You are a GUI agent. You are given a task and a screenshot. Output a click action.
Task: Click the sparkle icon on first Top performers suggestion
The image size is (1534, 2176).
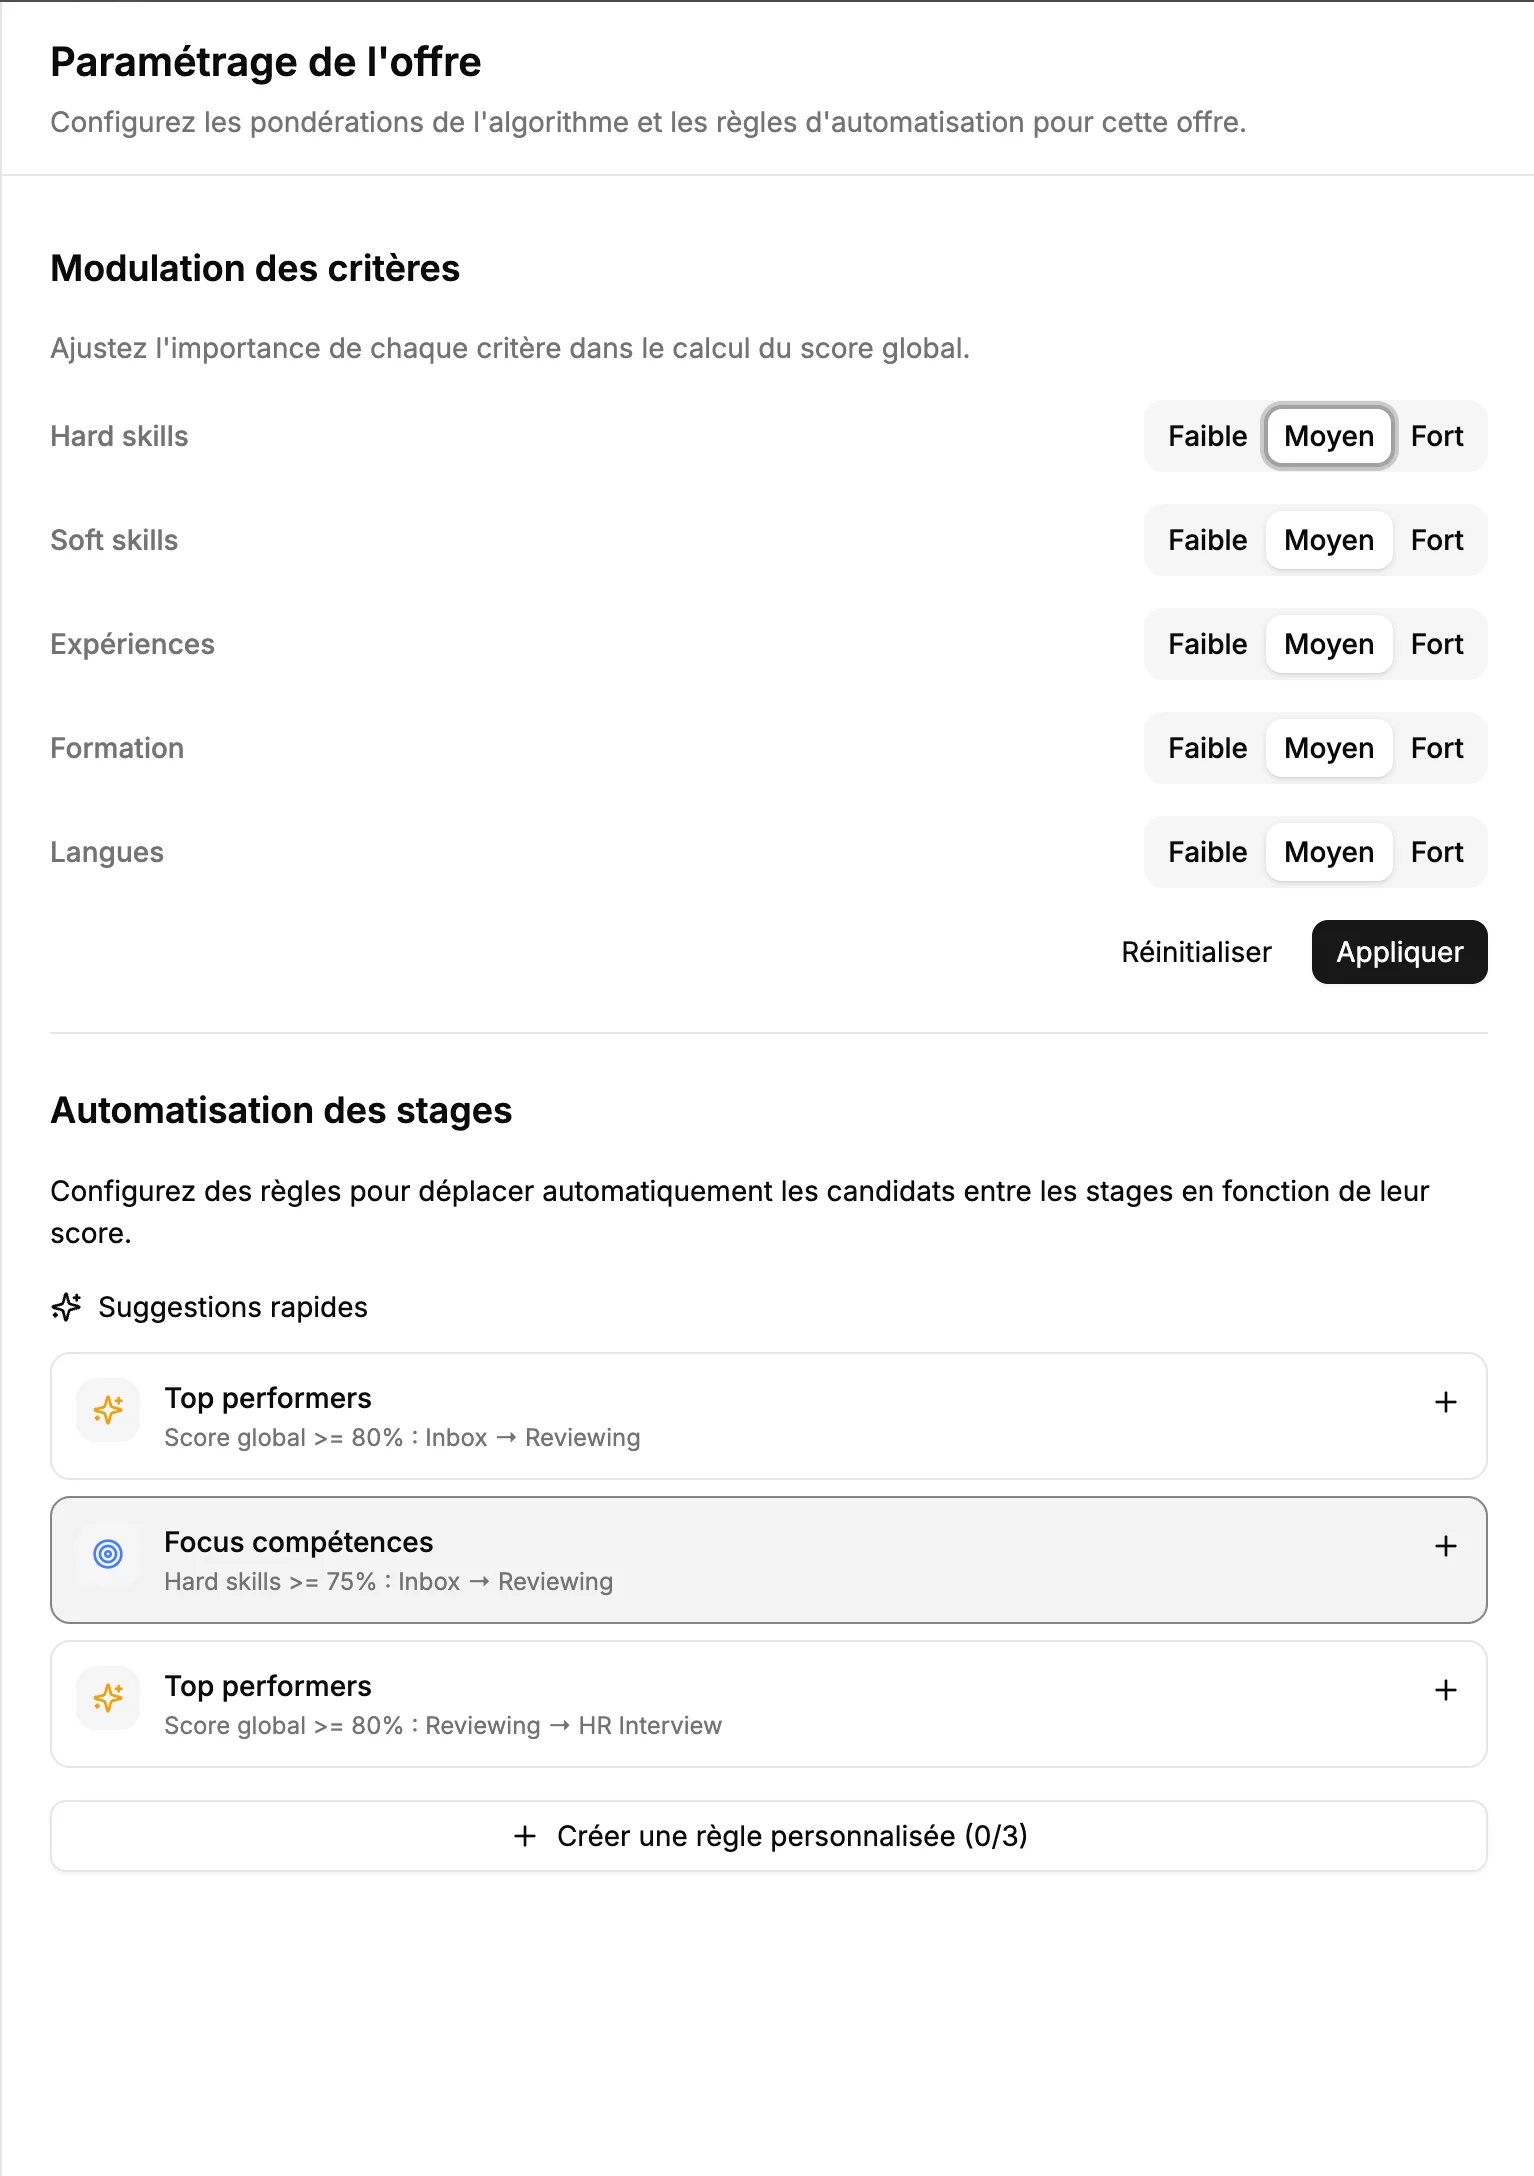107,1410
